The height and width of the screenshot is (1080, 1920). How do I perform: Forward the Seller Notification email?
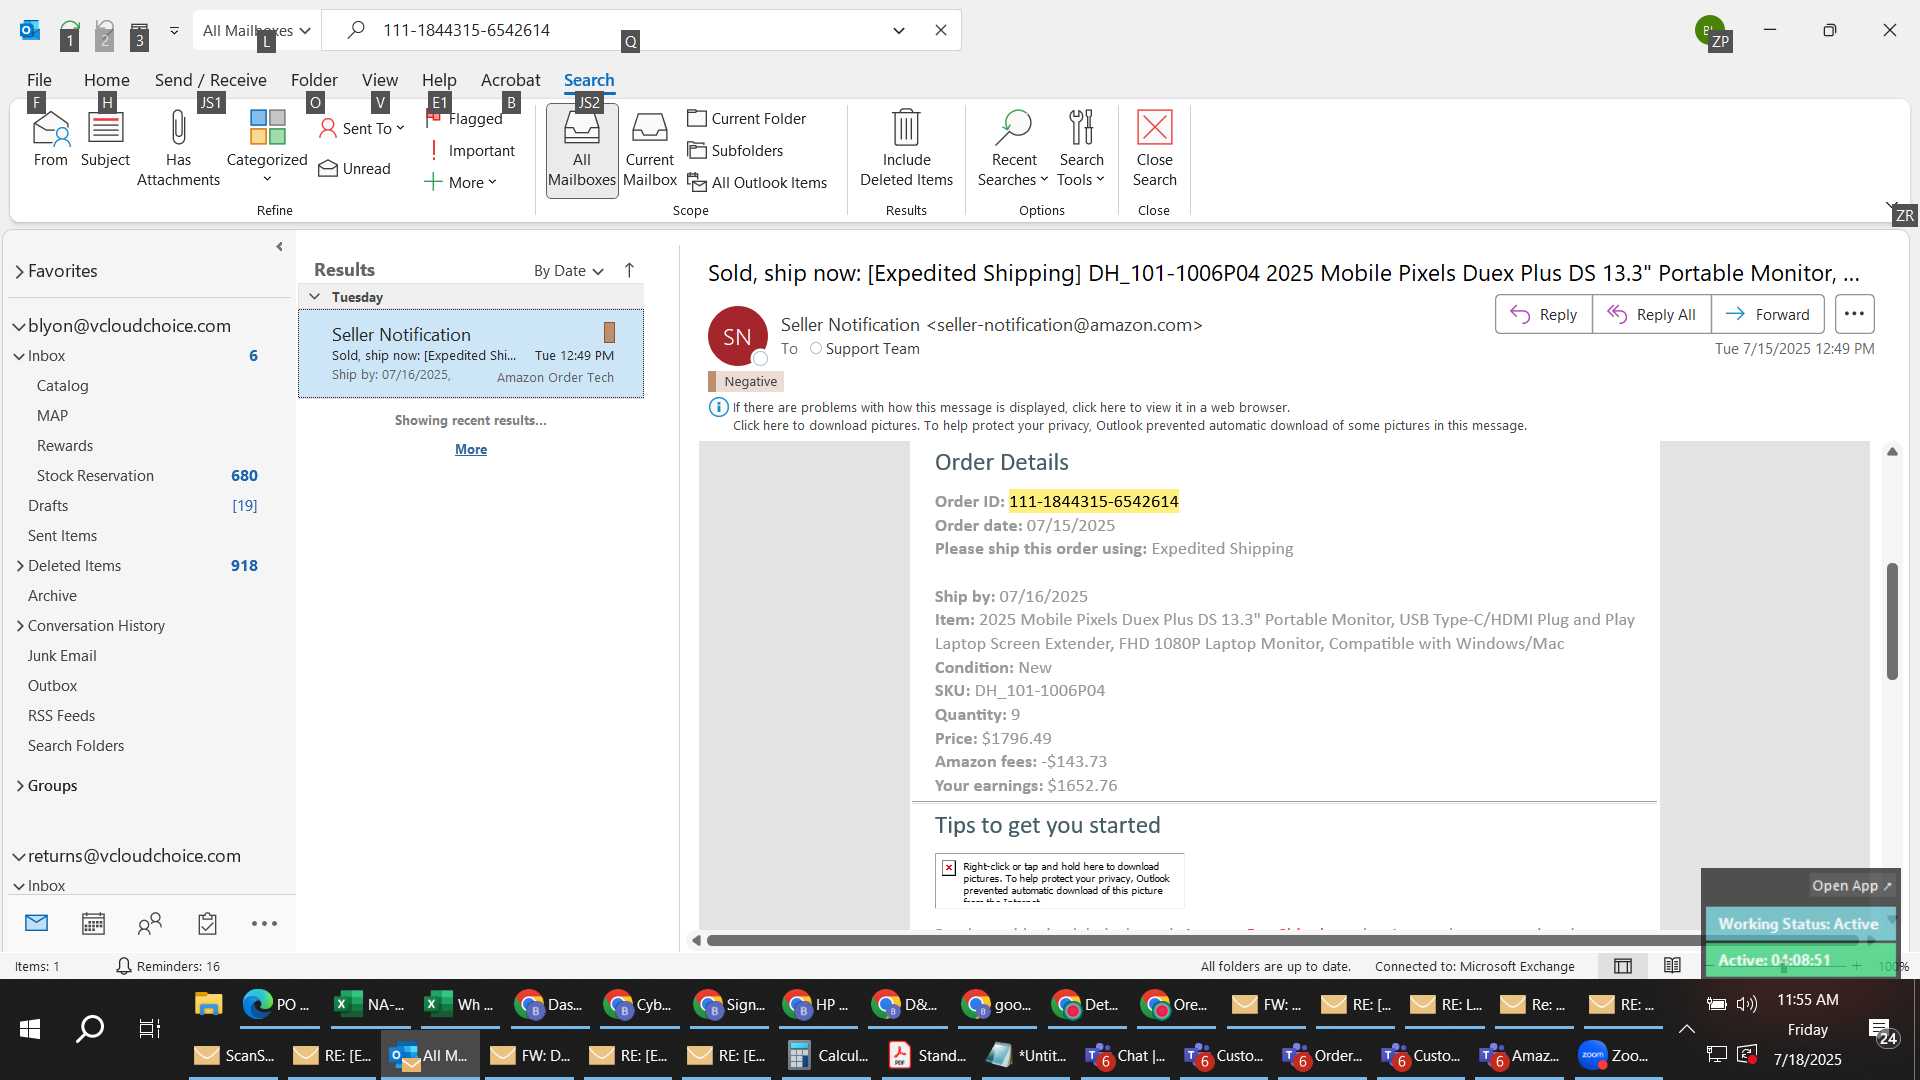(1767, 314)
